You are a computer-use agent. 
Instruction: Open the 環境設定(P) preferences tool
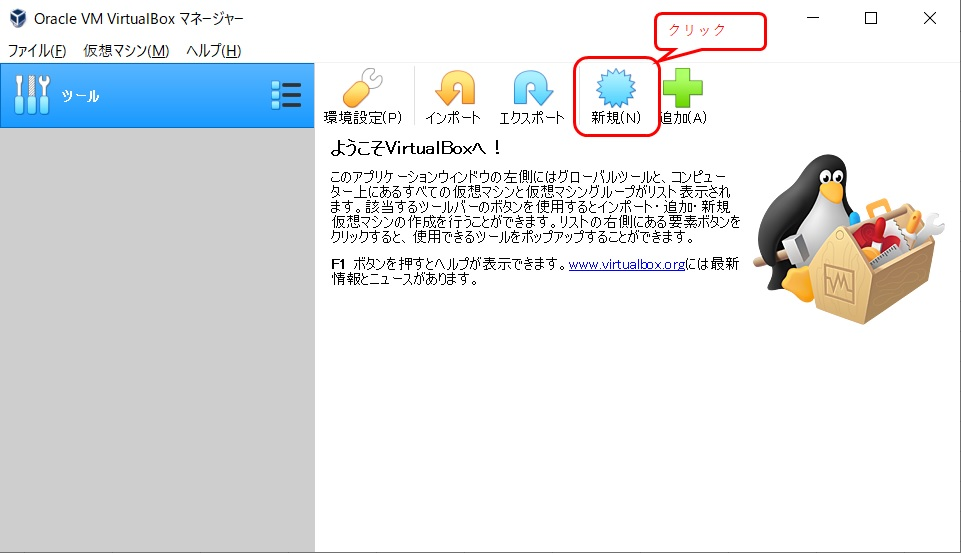coord(363,96)
